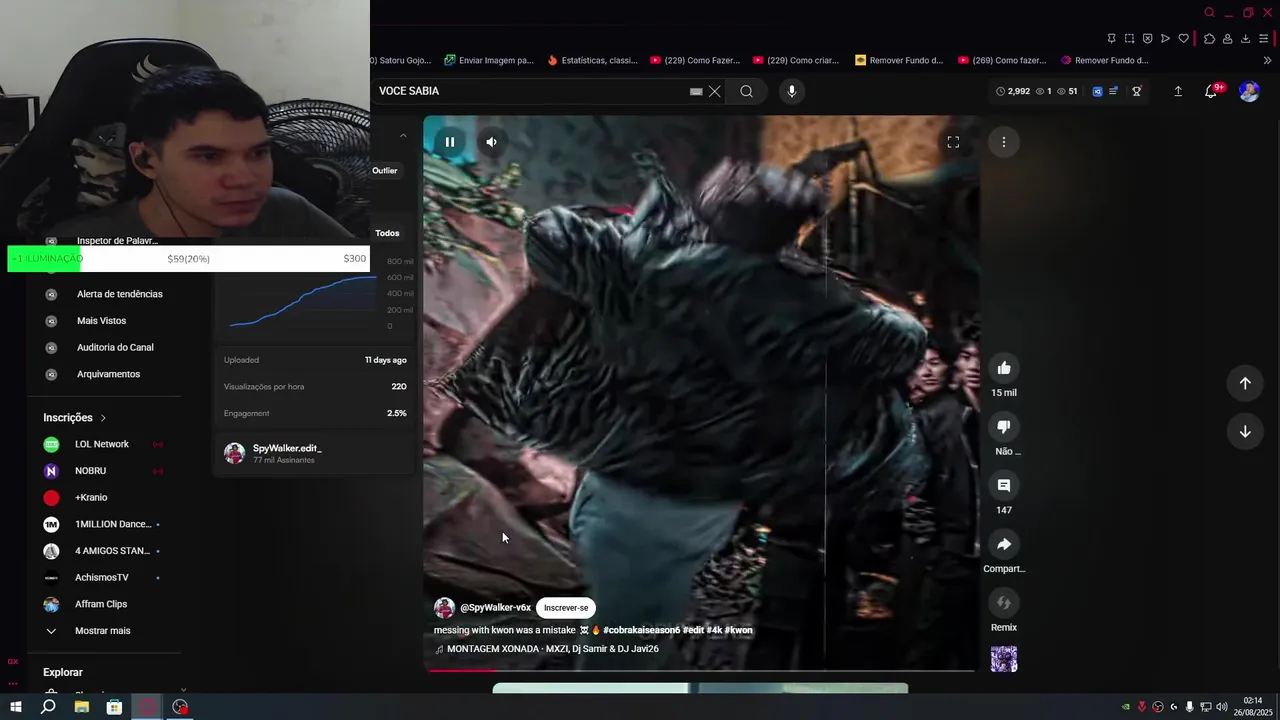Pause the playing Shorts video
This screenshot has height=720, width=1280.
point(450,142)
